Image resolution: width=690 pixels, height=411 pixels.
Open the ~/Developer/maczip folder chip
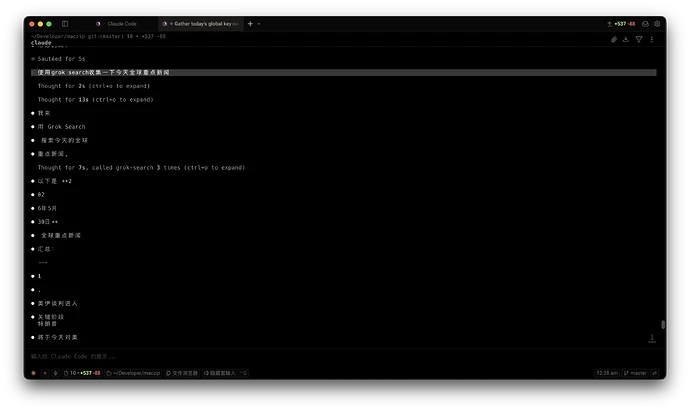point(133,373)
